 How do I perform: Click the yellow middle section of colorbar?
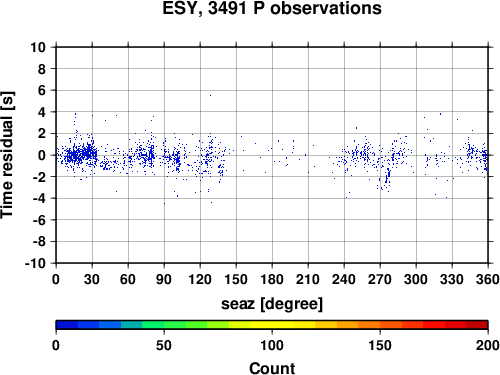272,325
